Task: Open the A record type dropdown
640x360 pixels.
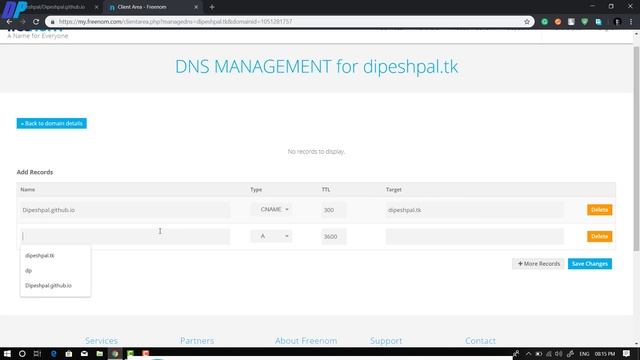Action: coord(271,236)
